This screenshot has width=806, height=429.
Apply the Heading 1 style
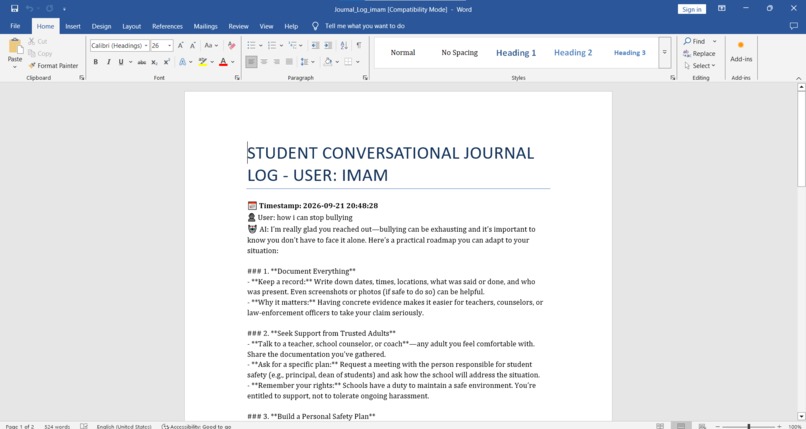click(x=516, y=52)
